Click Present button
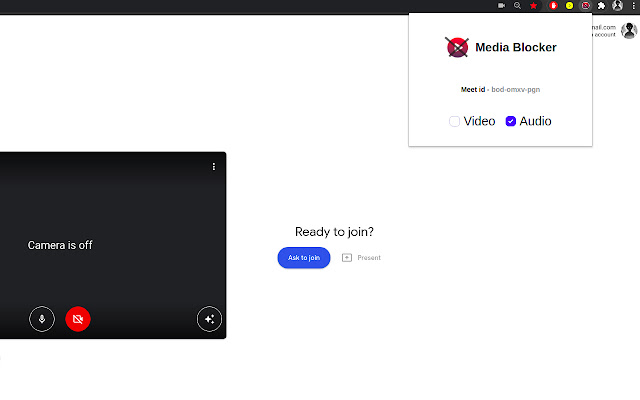 click(x=361, y=258)
